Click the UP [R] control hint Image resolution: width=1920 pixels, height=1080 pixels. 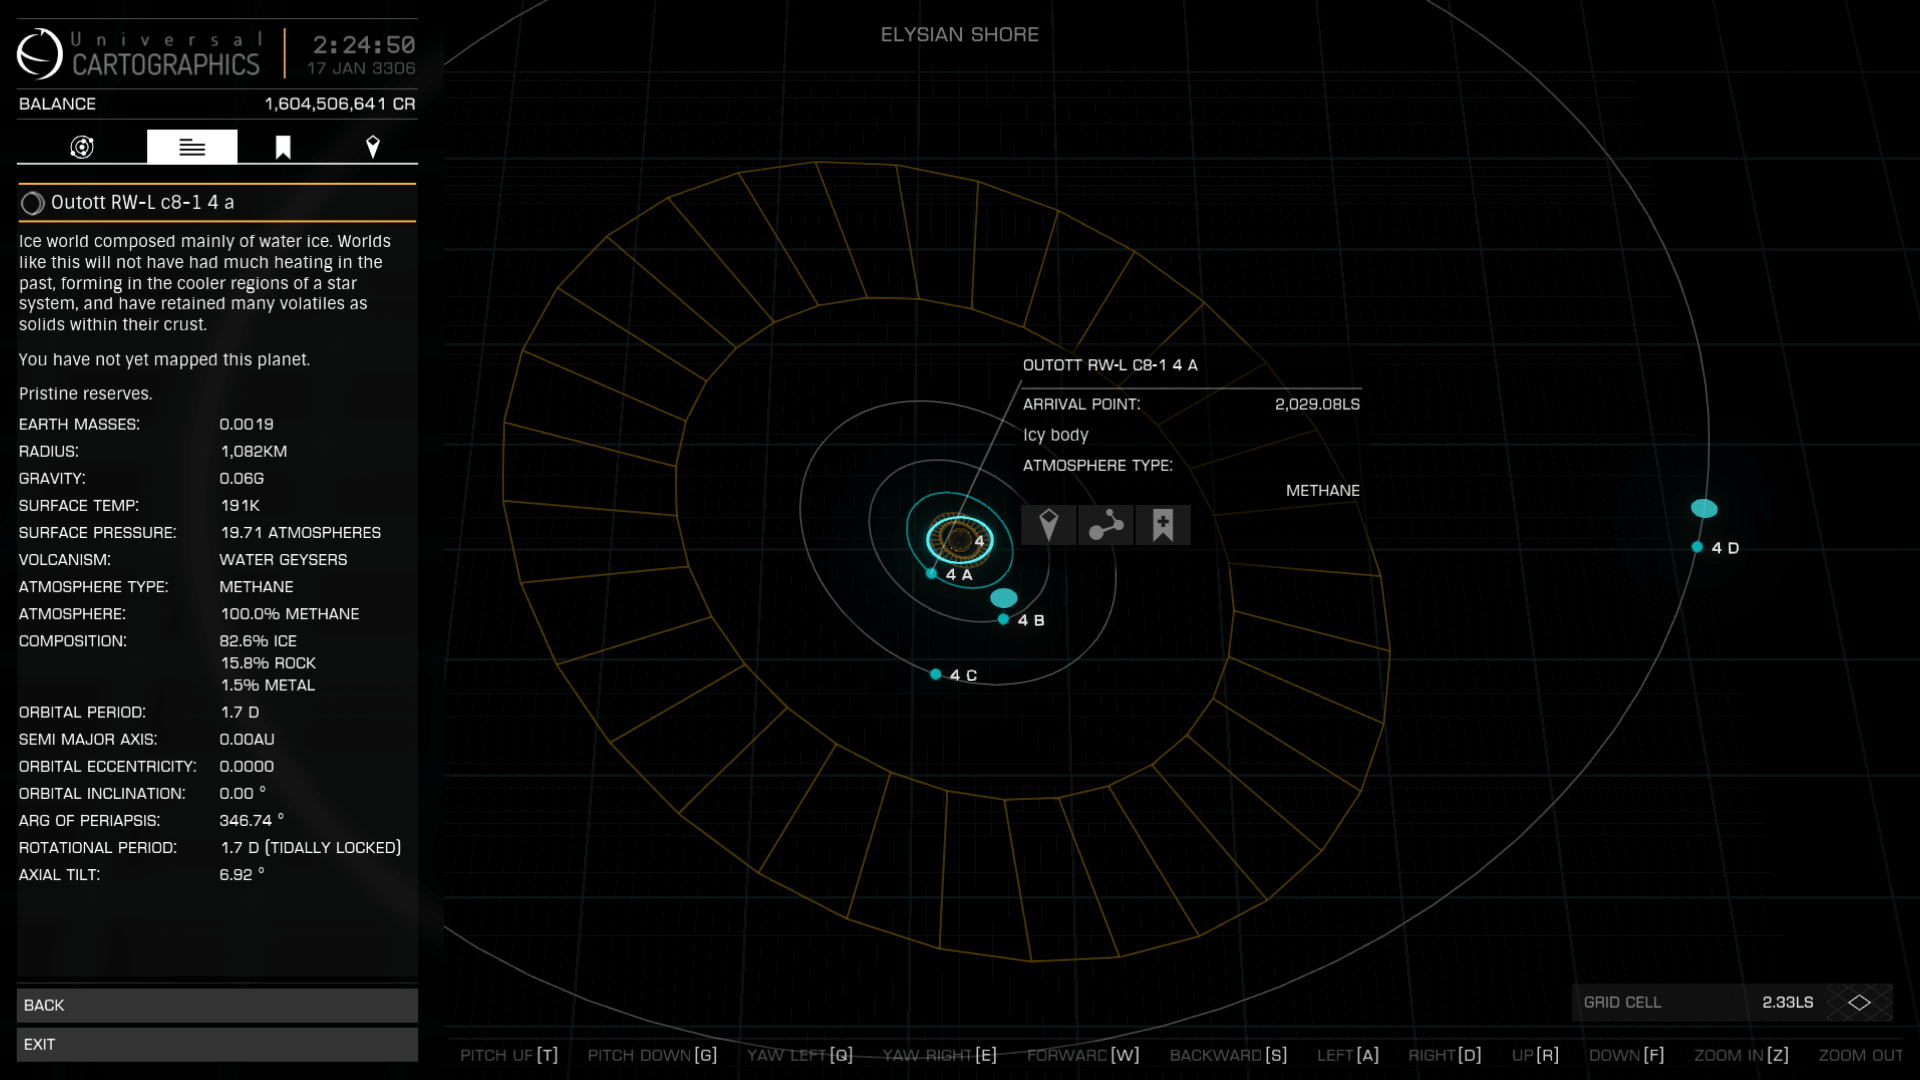coord(1535,1055)
